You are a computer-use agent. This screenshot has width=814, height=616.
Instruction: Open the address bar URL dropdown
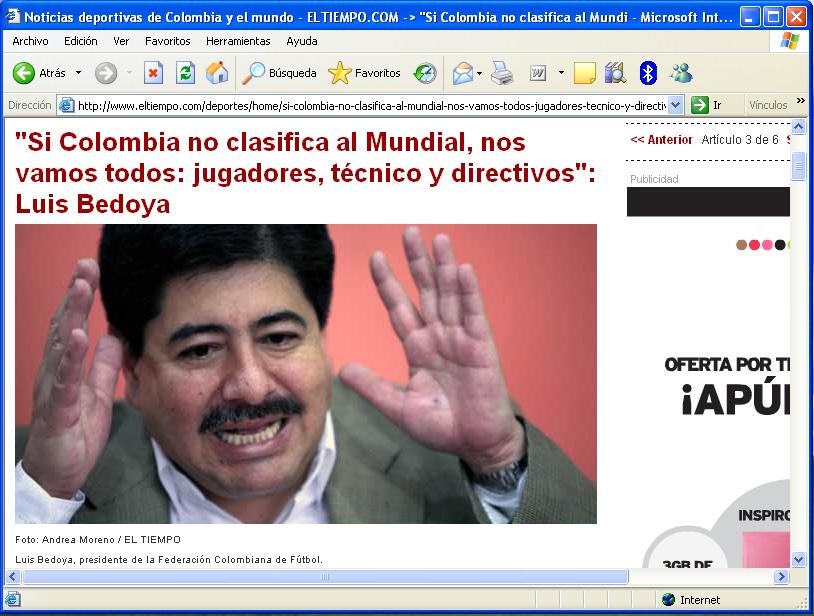point(675,105)
